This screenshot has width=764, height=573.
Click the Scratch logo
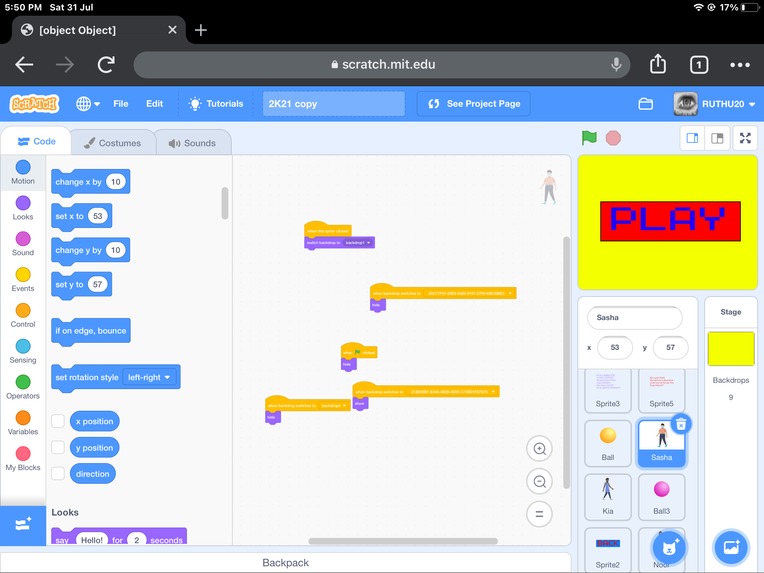click(x=34, y=104)
